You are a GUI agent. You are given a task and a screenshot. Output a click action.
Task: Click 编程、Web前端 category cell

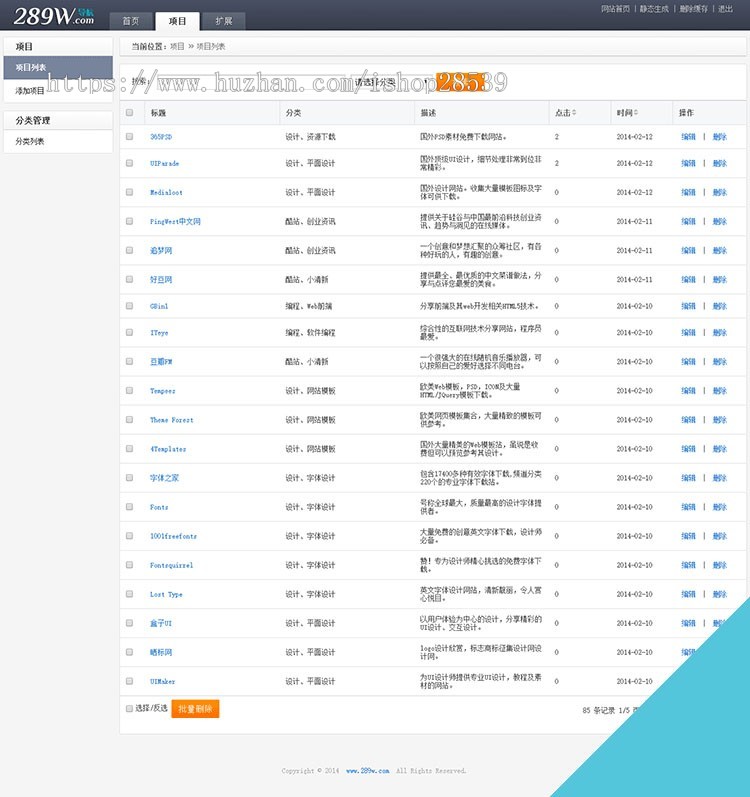pos(308,306)
